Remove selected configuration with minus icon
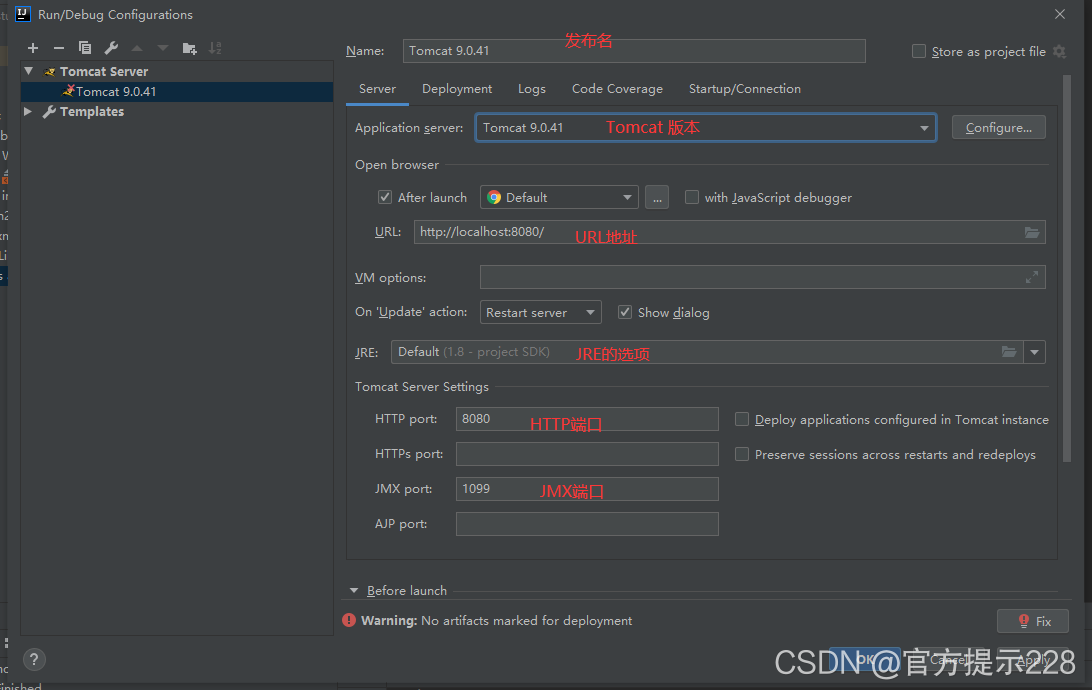Image resolution: width=1092 pixels, height=690 pixels. click(58, 48)
